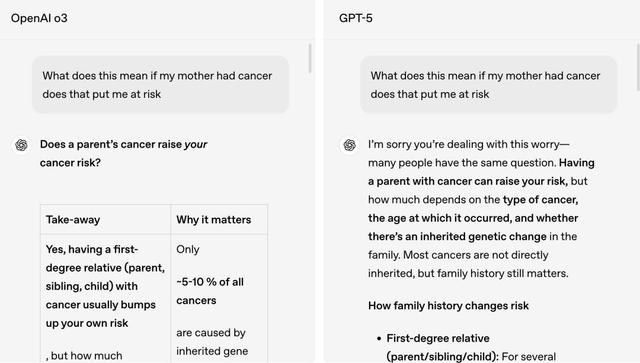This screenshot has height=363, width=640.
Task: Click "I'm sorry you're dealing with this worry" sentence
Action: coord(469,145)
